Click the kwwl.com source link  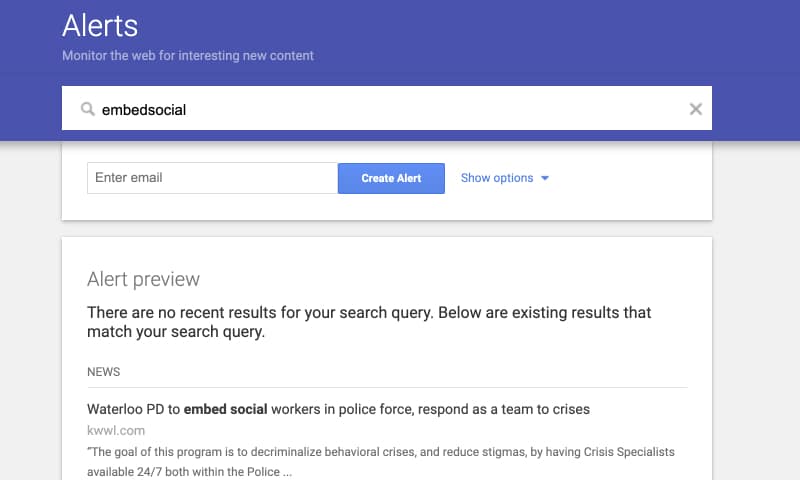pos(116,431)
